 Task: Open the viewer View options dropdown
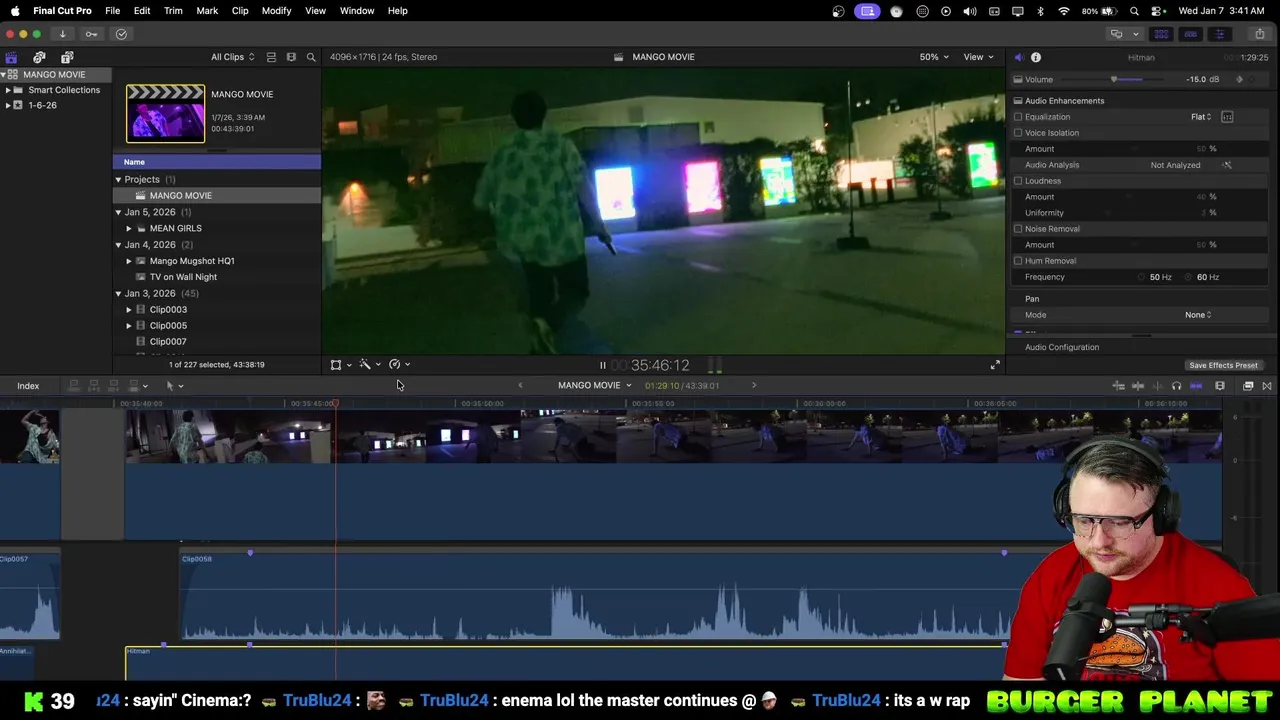coord(977,57)
